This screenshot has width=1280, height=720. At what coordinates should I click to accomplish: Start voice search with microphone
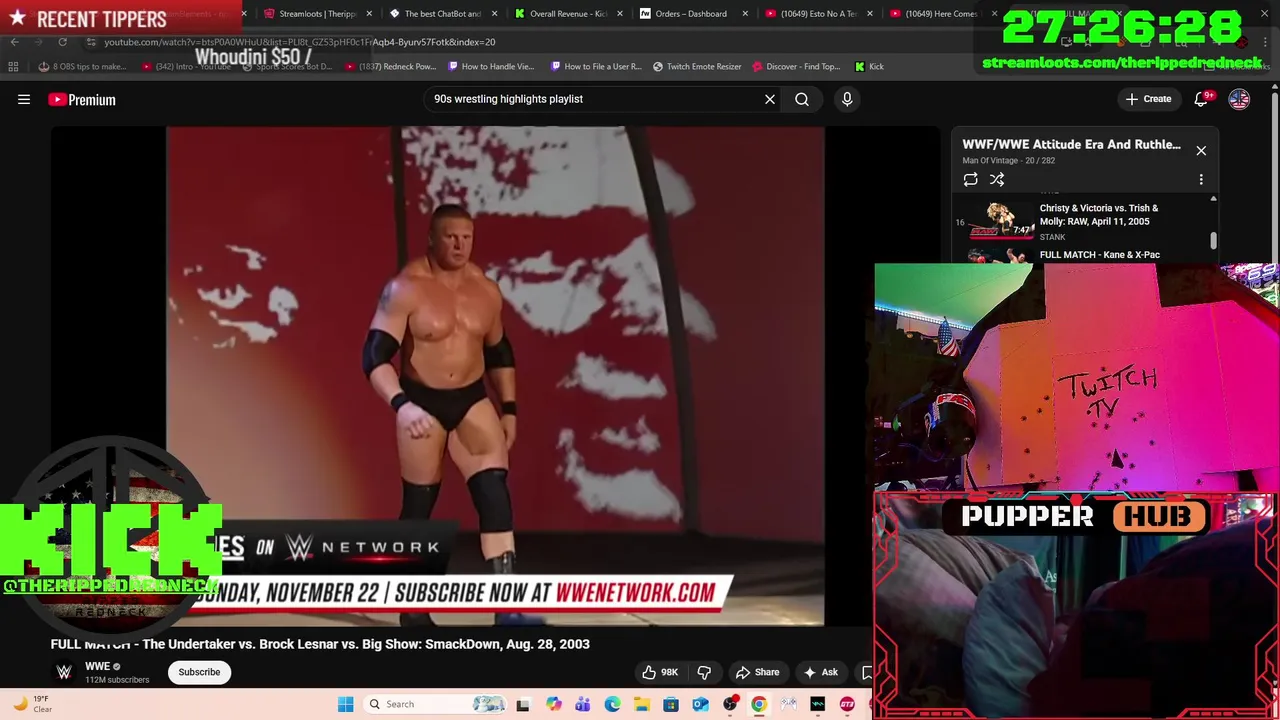[847, 99]
